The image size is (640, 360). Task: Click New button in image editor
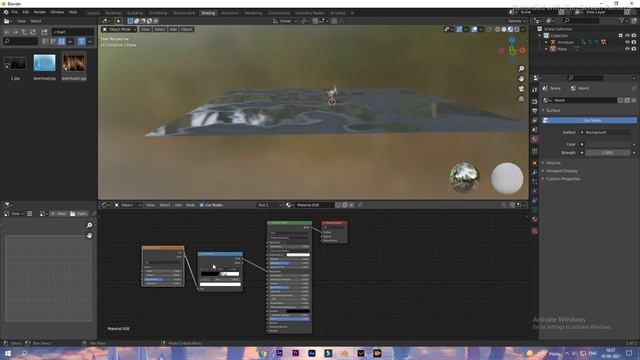click(x=59, y=213)
